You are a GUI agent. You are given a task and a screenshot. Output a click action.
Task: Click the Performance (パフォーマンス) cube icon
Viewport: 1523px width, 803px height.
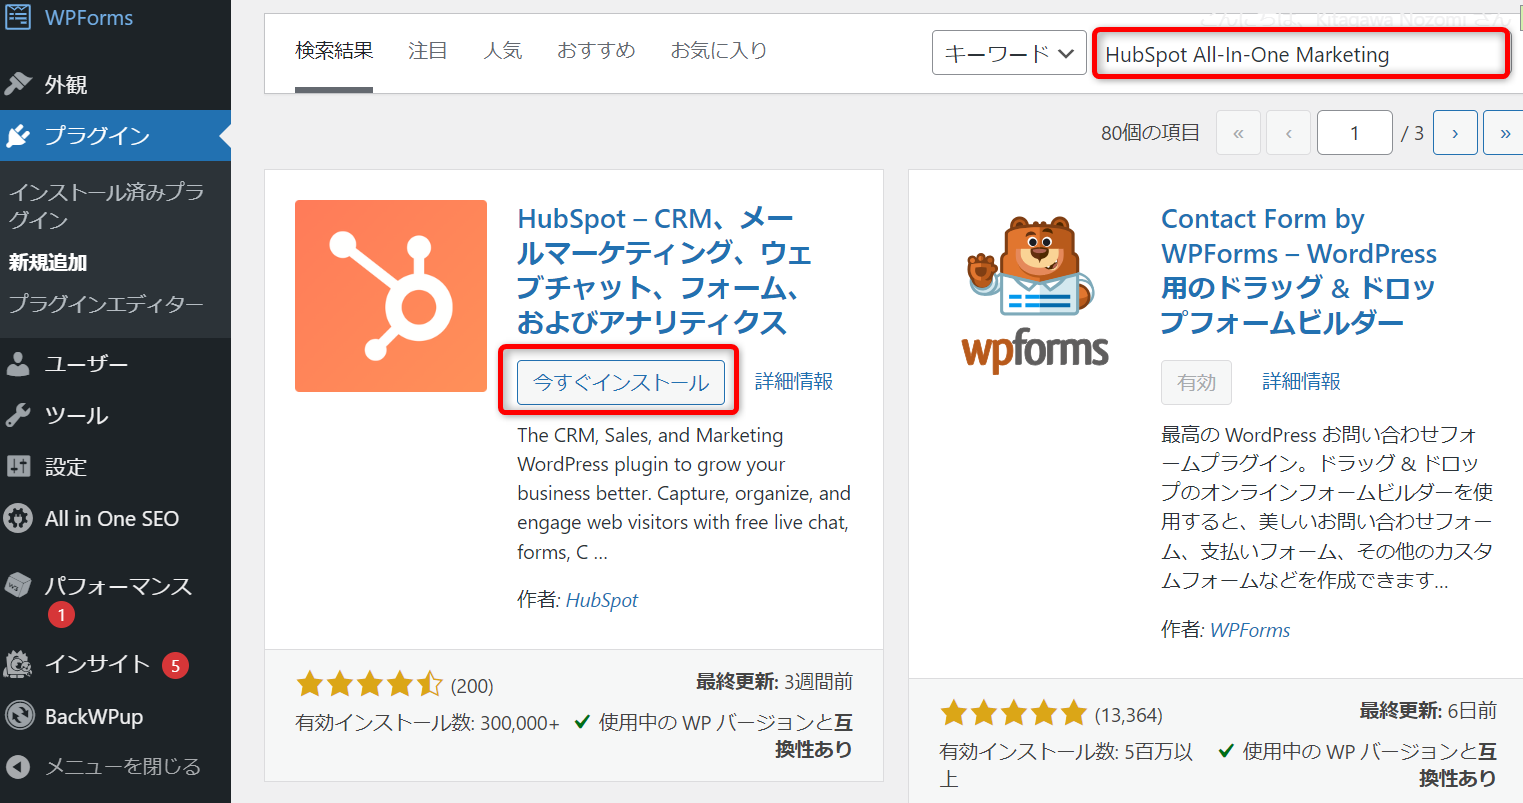coord(18,585)
